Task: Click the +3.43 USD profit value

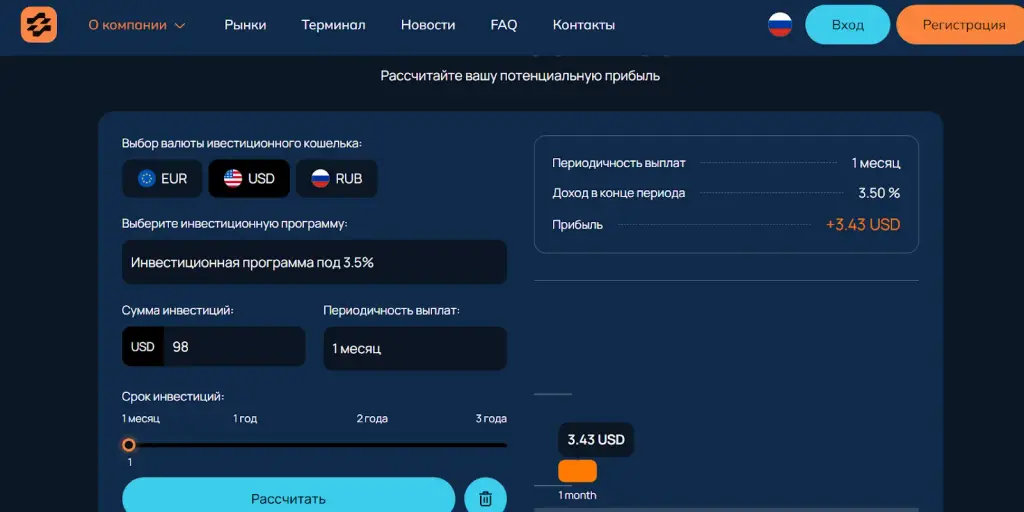Action: [863, 225]
